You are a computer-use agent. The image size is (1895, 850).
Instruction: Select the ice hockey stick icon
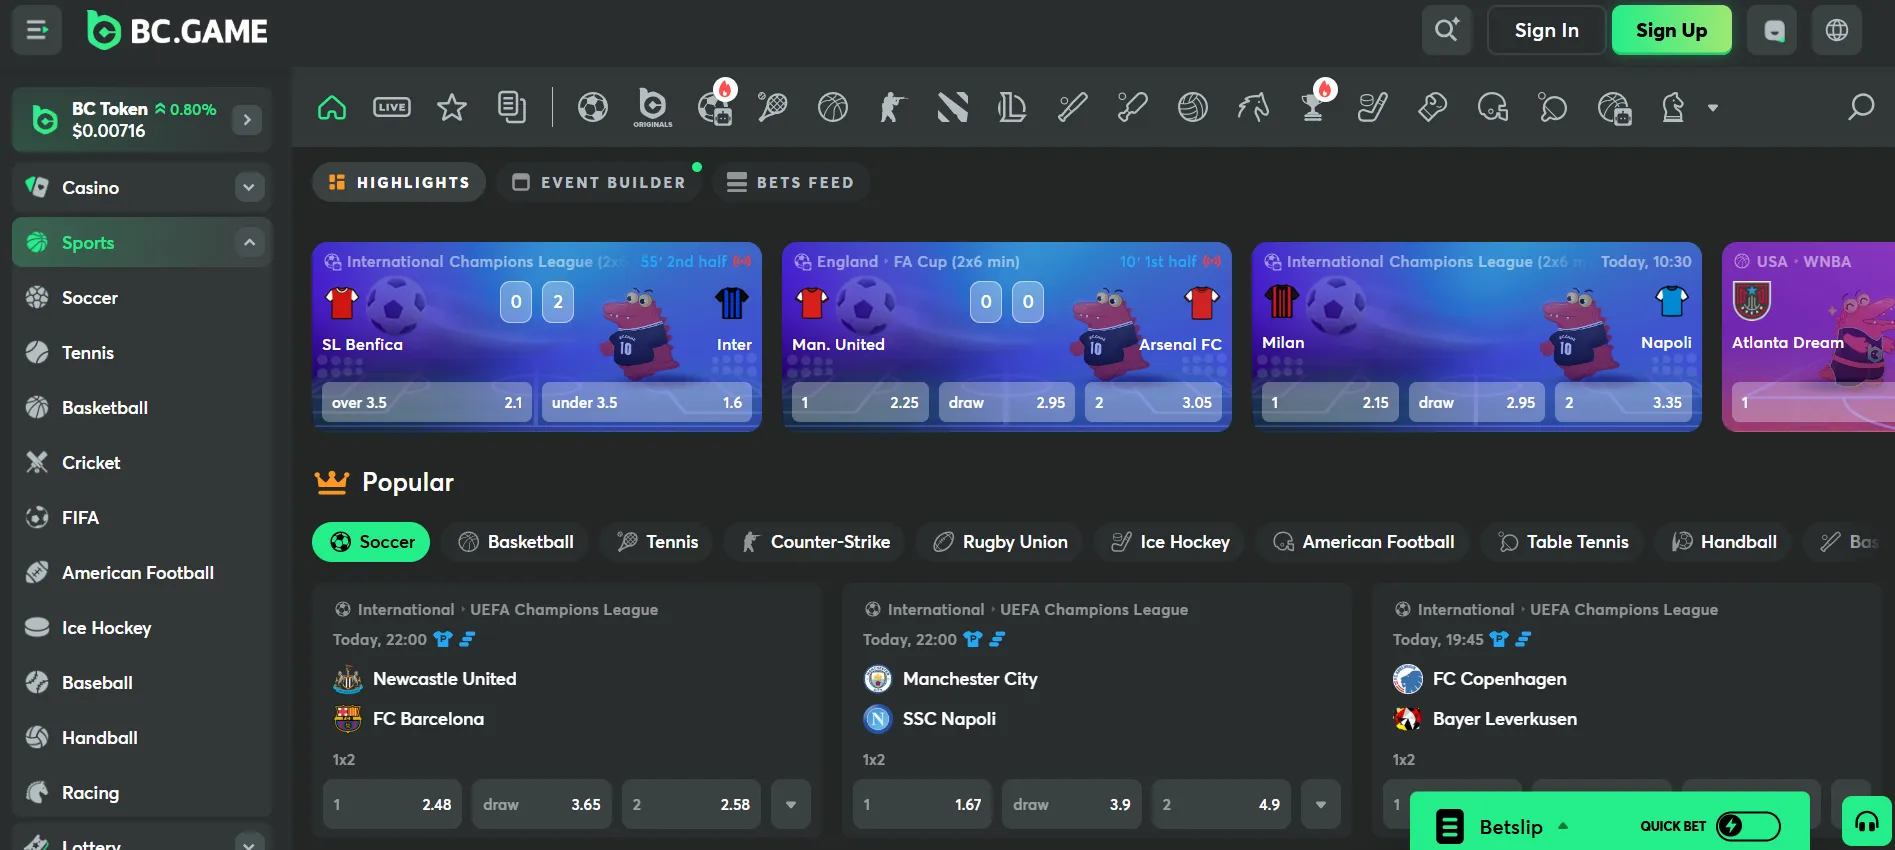[1373, 107]
